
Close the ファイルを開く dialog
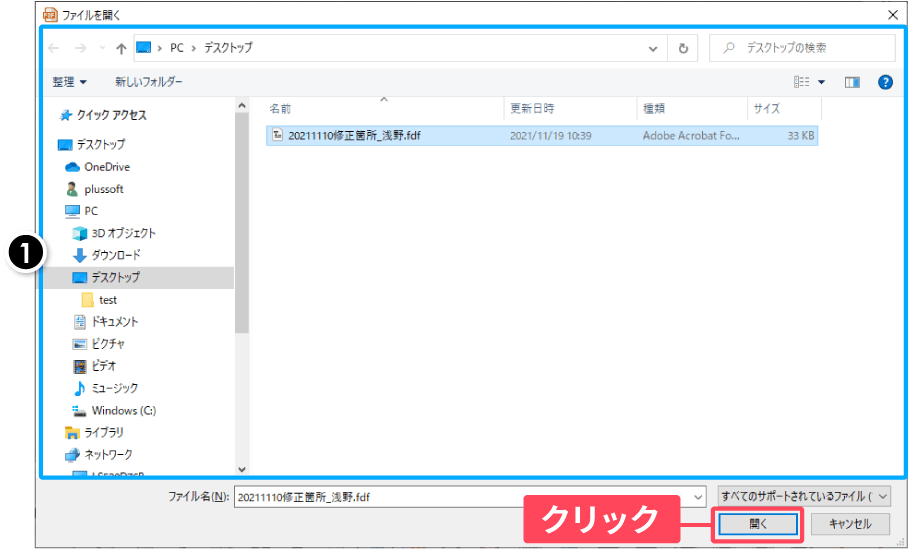pyautogui.click(x=893, y=15)
